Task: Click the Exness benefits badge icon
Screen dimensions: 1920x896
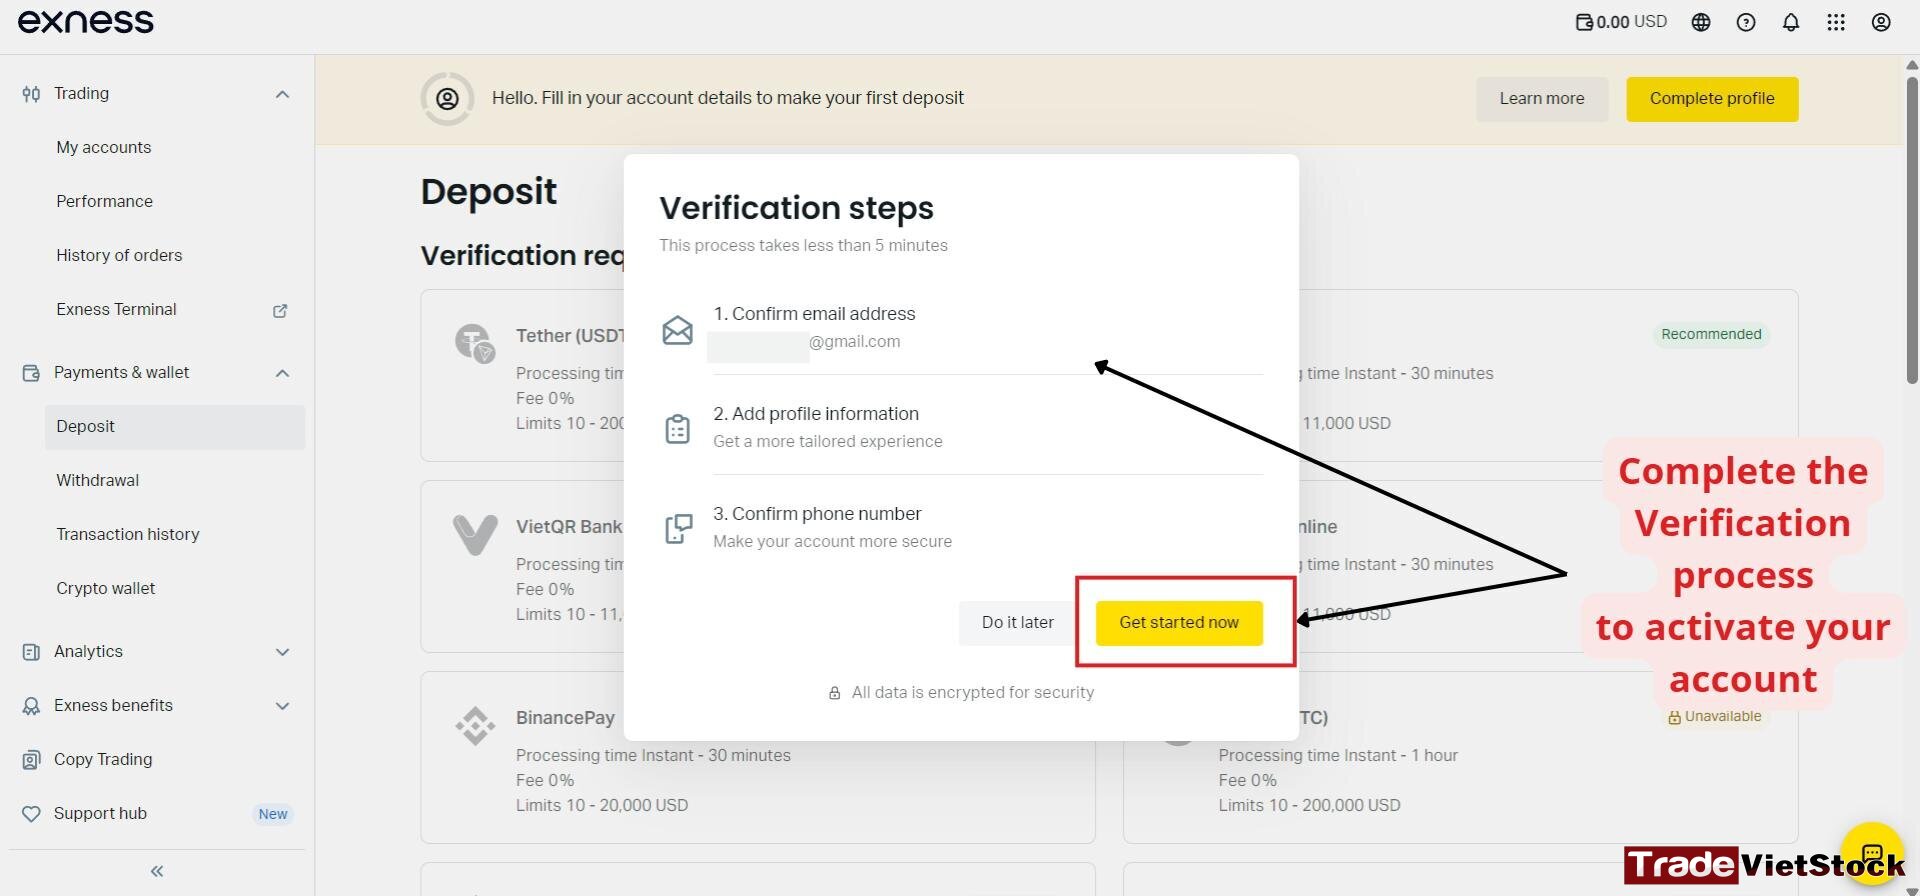Action: (31, 706)
